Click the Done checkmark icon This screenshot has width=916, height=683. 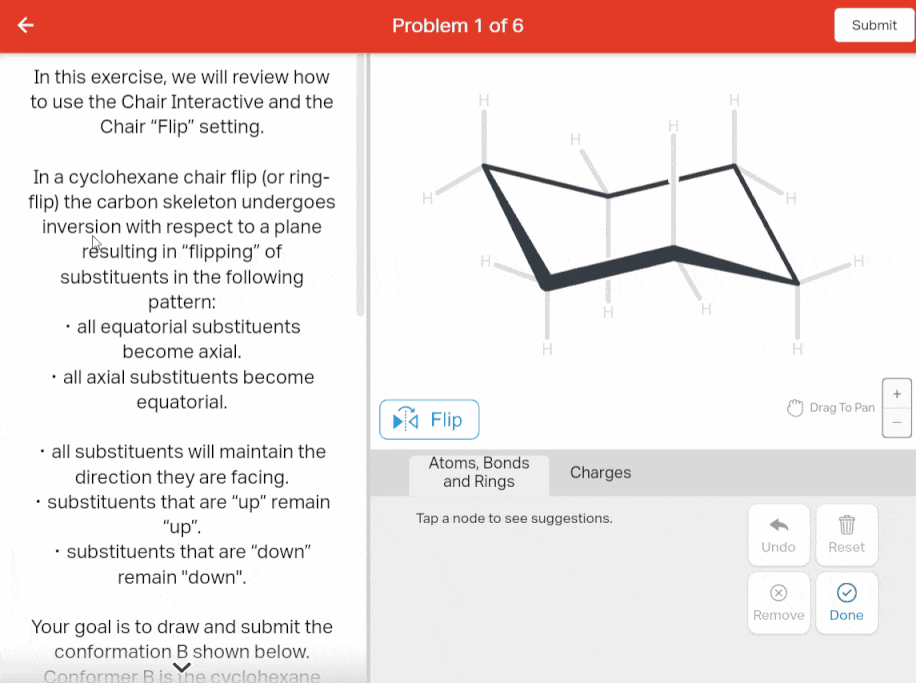(846, 593)
